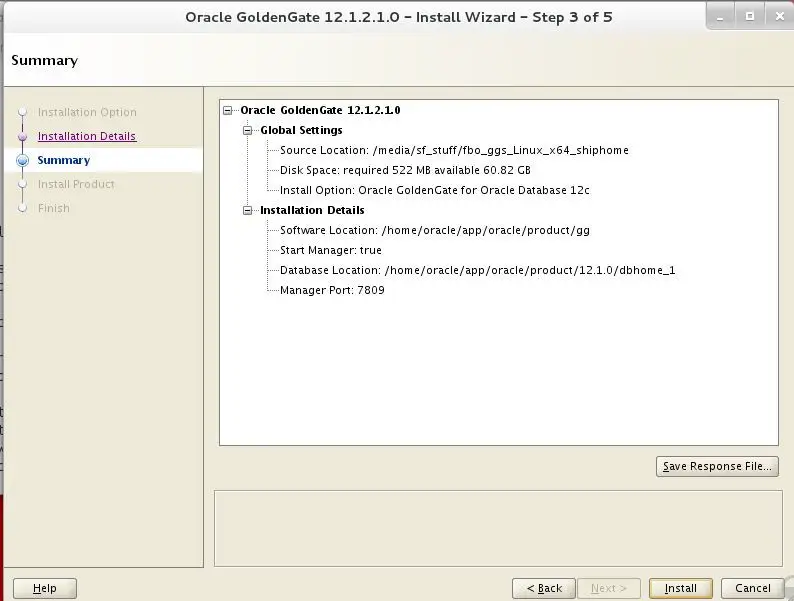
Task: Click the Summary step bullet icon
Action: click(x=22, y=161)
